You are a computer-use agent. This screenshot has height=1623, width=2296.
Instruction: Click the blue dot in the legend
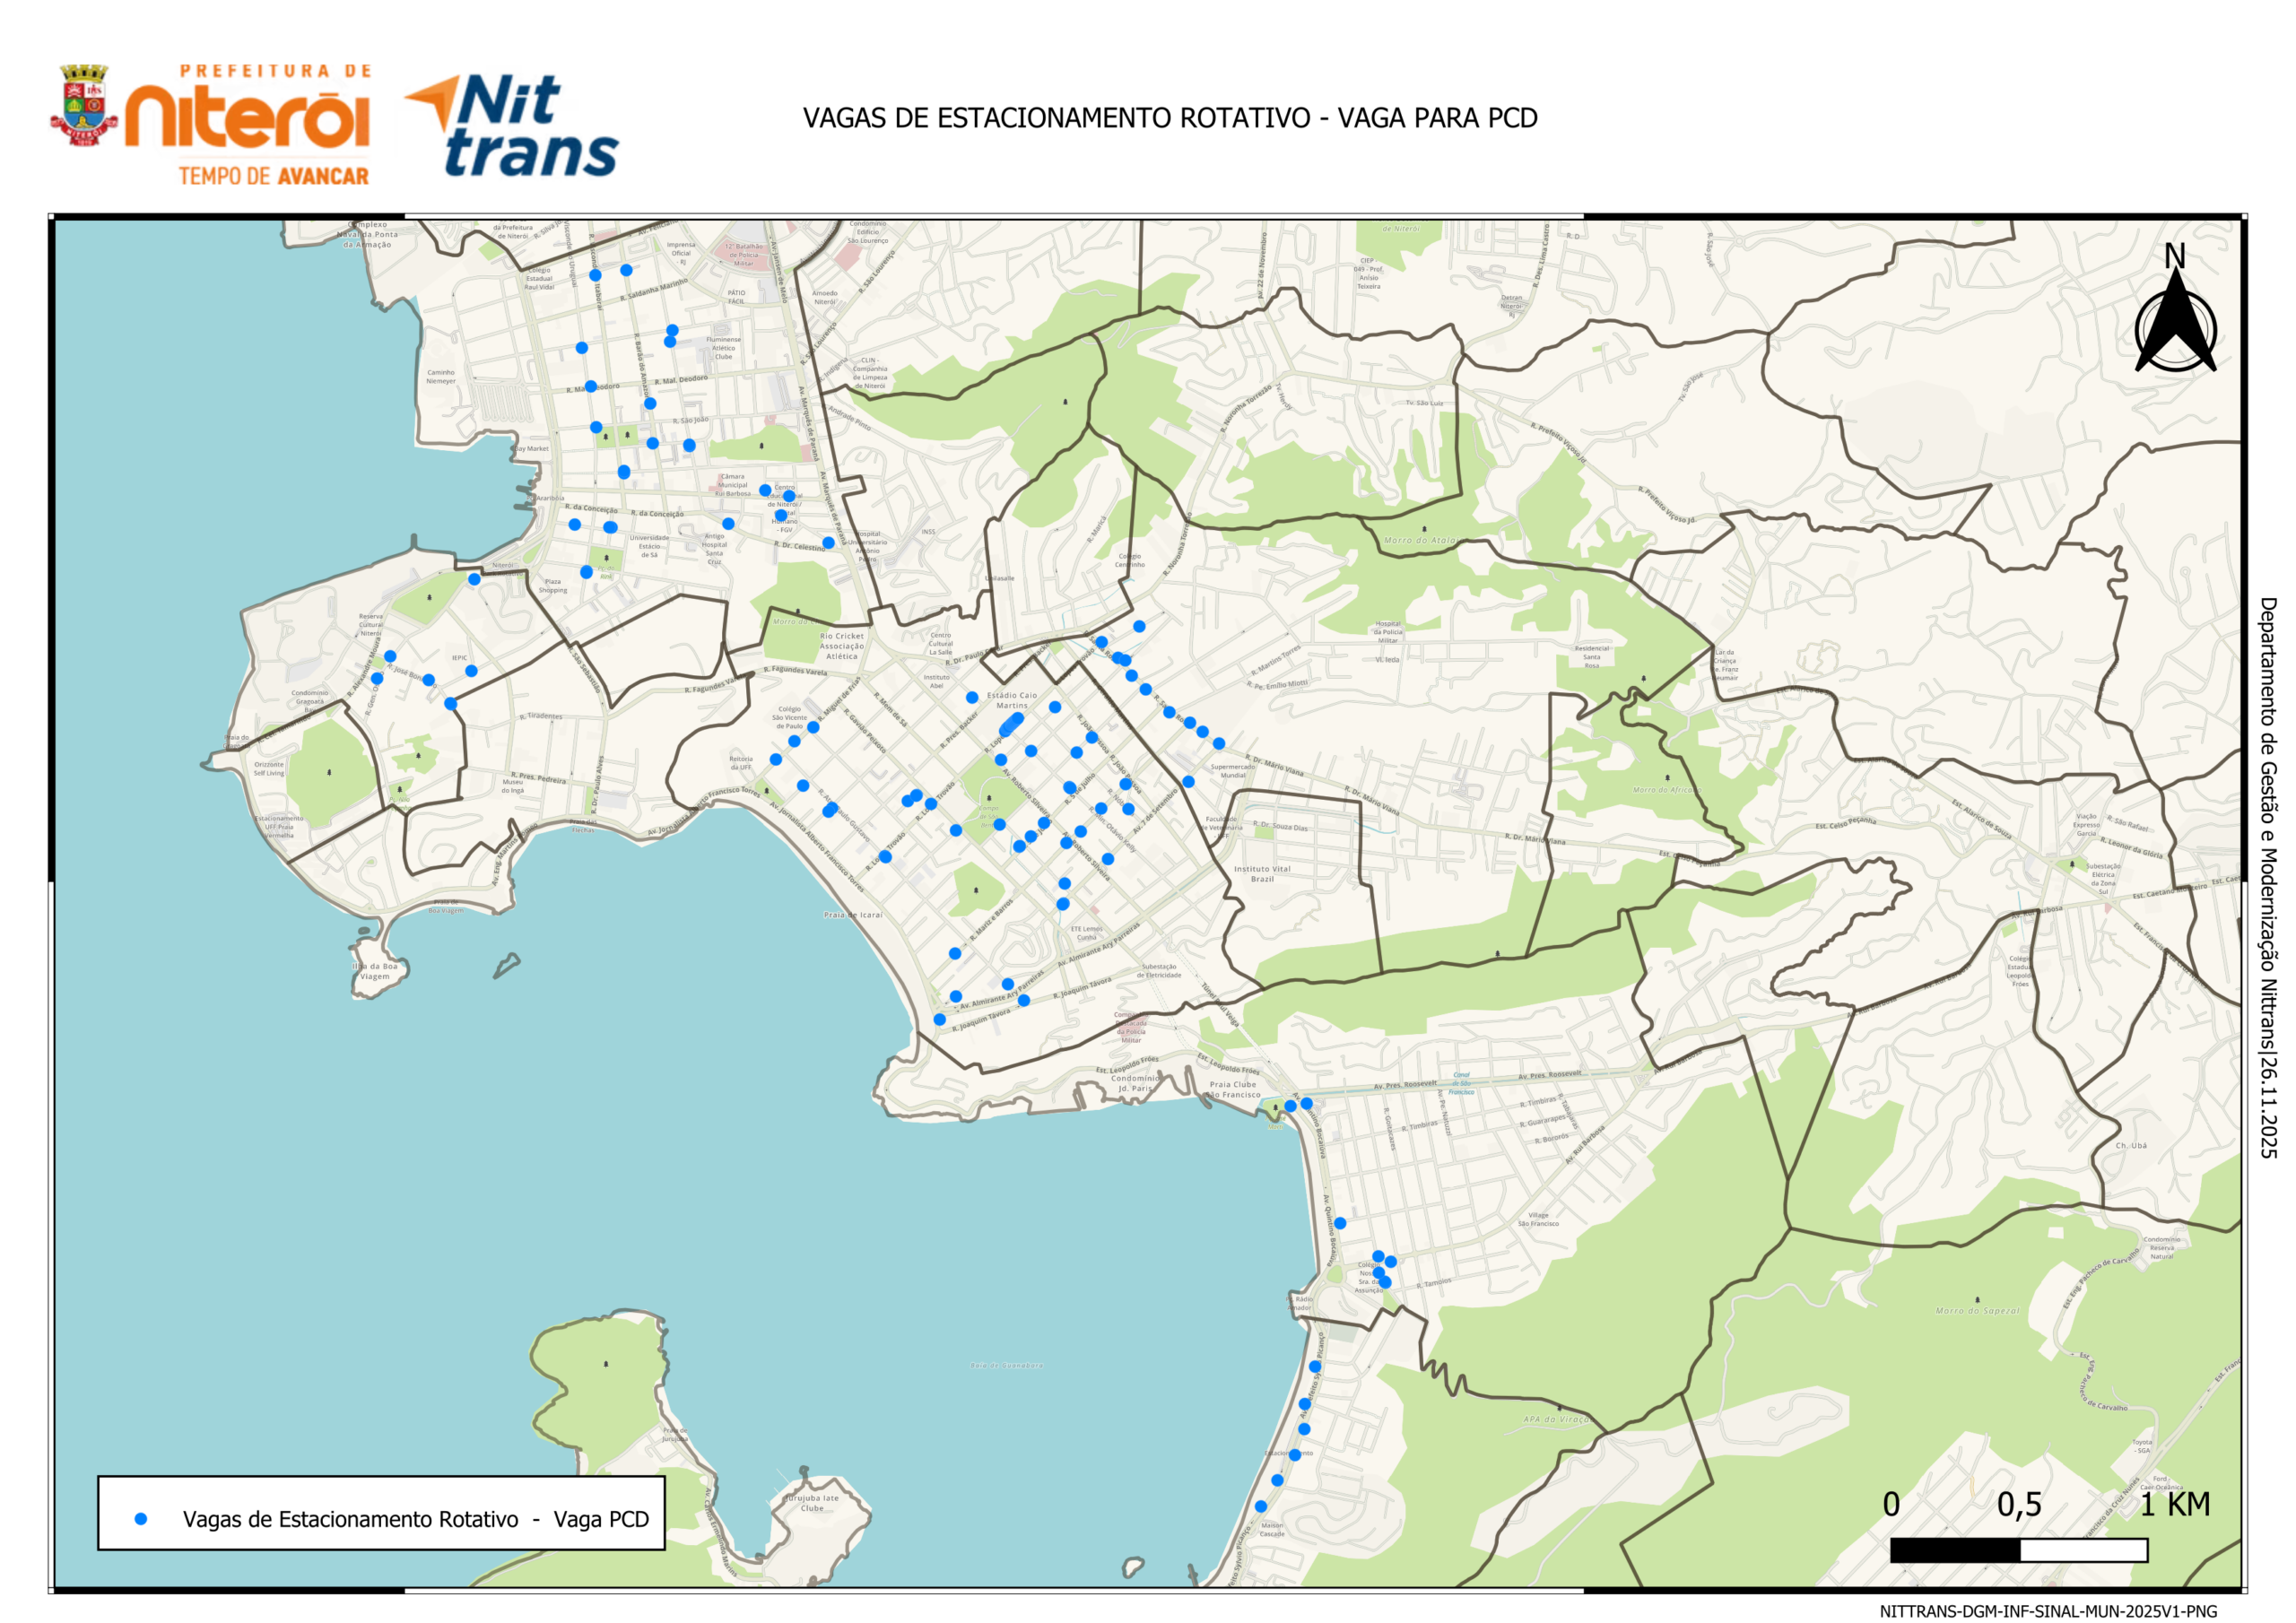[x=141, y=1518]
